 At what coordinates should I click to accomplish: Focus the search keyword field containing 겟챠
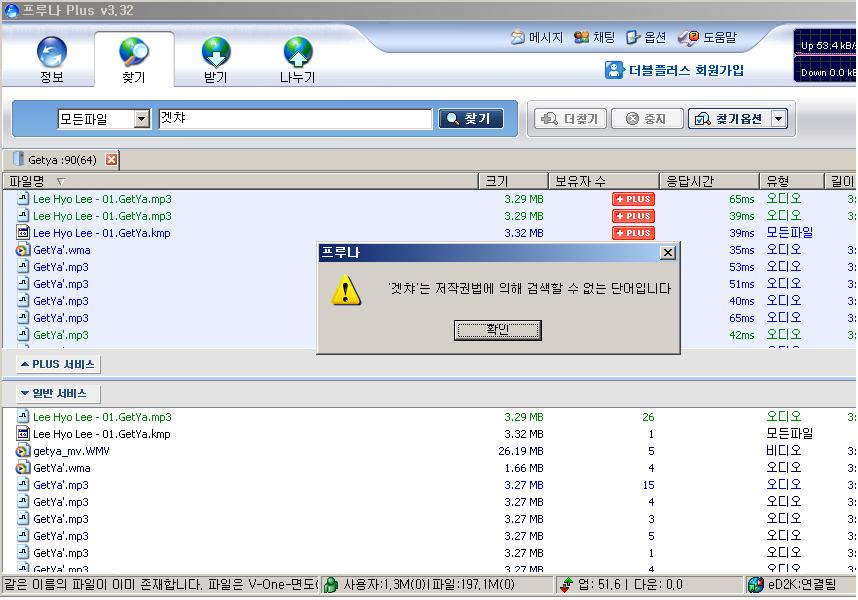pos(295,119)
